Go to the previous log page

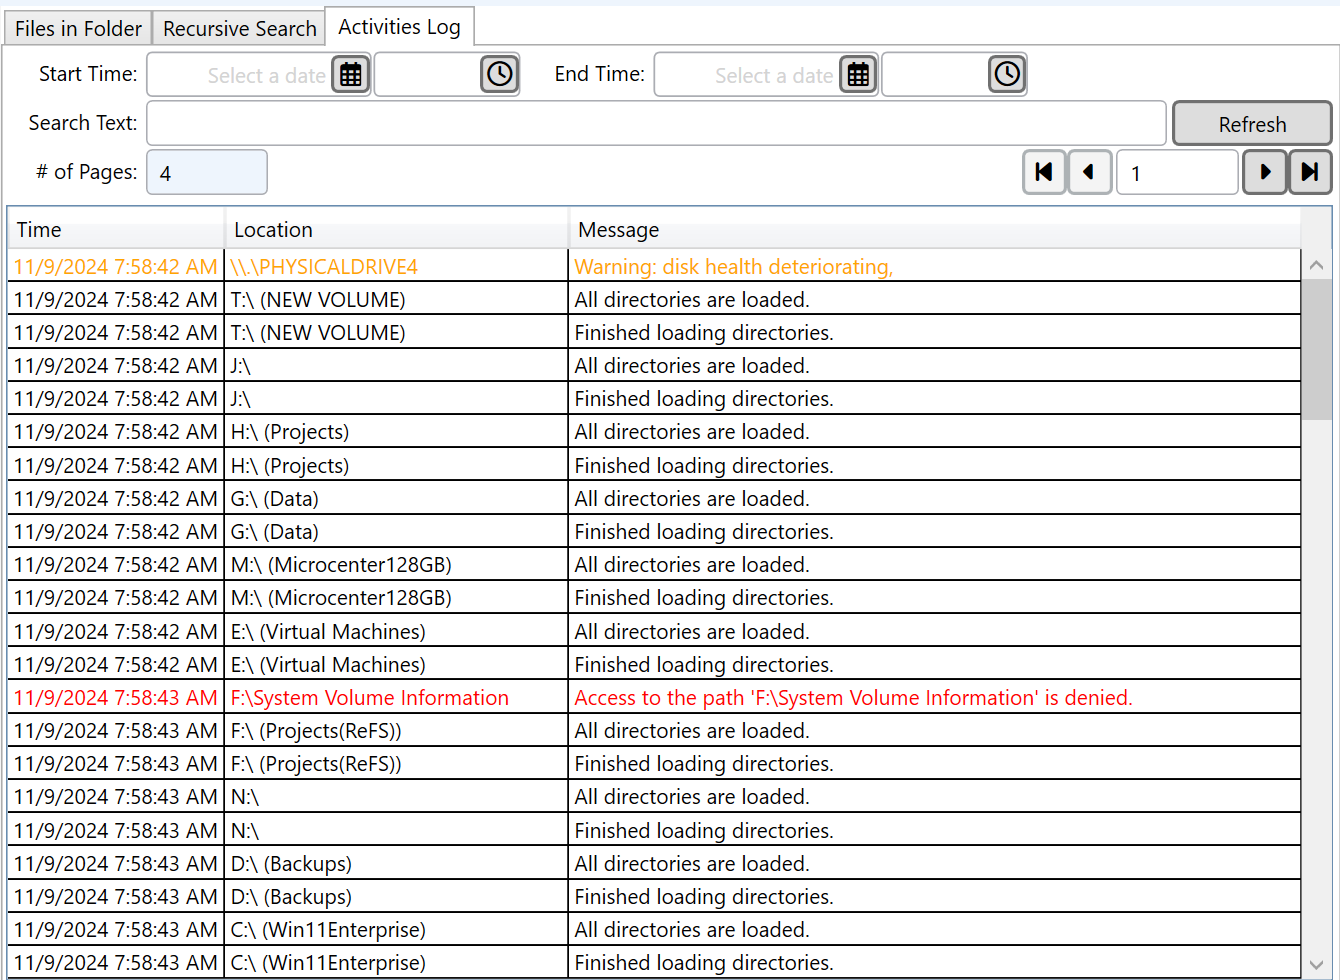point(1090,172)
